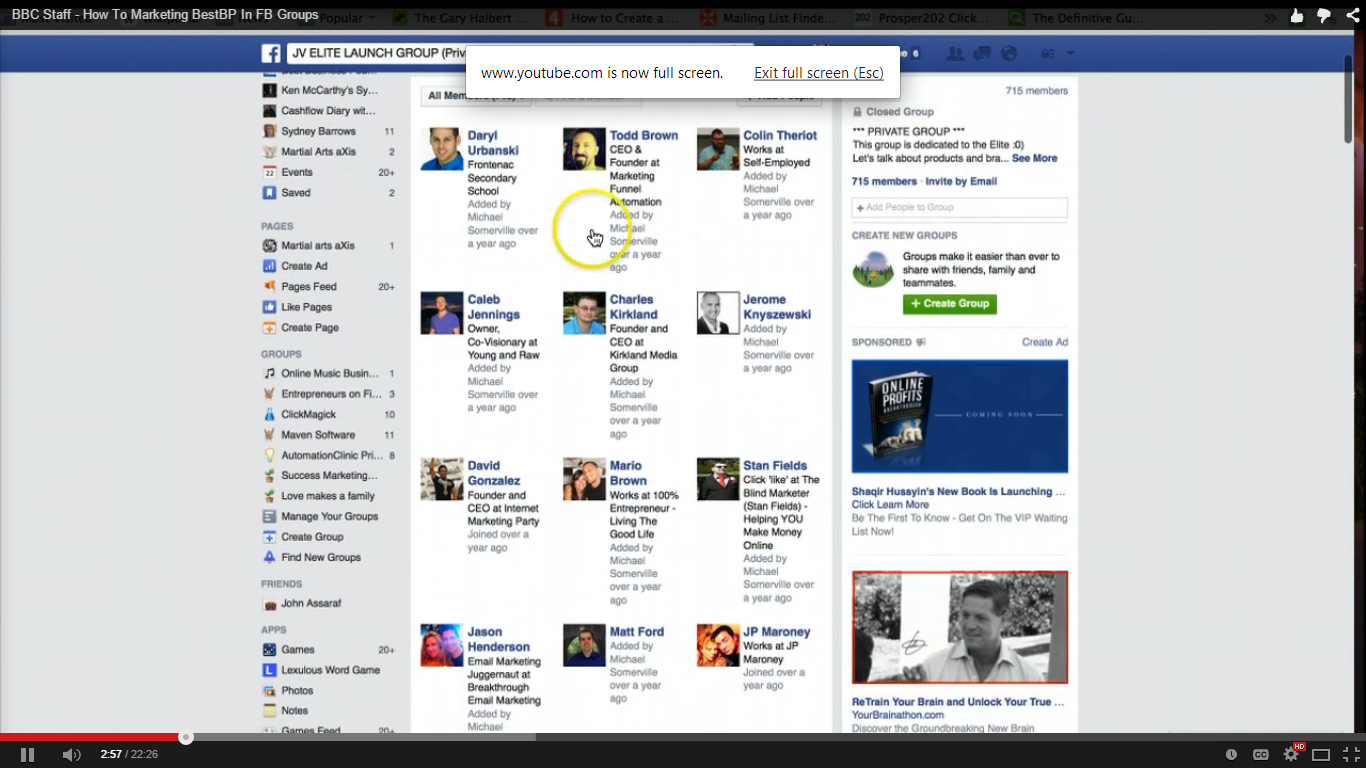Screen dimensions: 1366x768
Task: Open Charles Kirkland's profile name
Action: (x=634, y=307)
